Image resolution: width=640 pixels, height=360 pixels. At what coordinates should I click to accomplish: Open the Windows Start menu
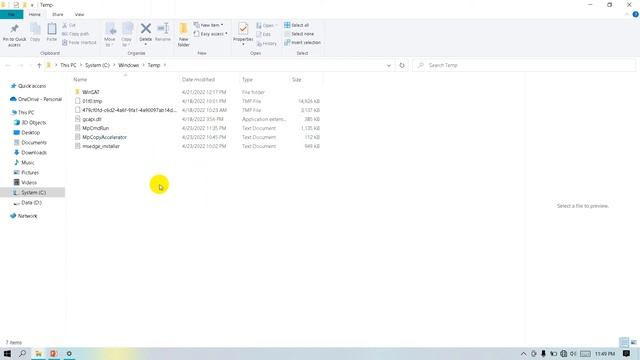pos(7,353)
